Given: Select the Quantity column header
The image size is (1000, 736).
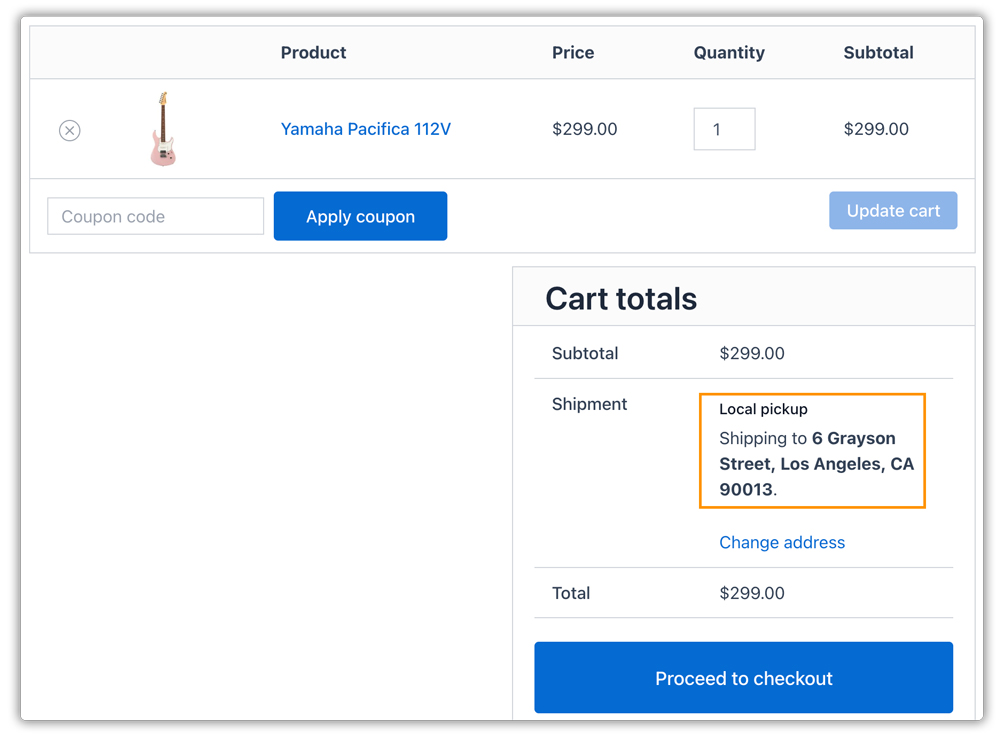Looking at the screenshot, I should 729,52.
